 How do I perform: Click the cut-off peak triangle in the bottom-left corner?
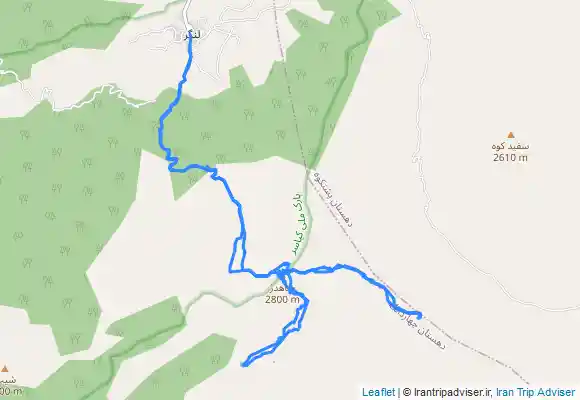pos(5,369)
